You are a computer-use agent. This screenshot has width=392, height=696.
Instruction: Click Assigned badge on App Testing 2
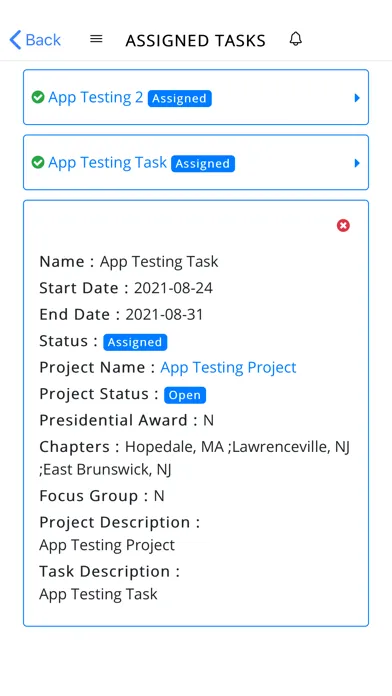[x=179, y=99]
